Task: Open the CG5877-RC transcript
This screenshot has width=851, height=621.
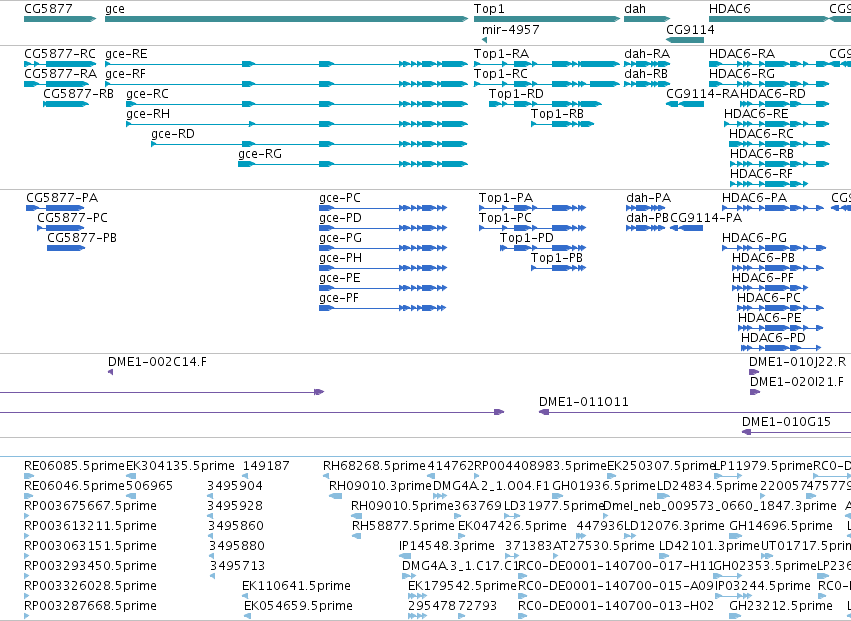Action: 60,54
